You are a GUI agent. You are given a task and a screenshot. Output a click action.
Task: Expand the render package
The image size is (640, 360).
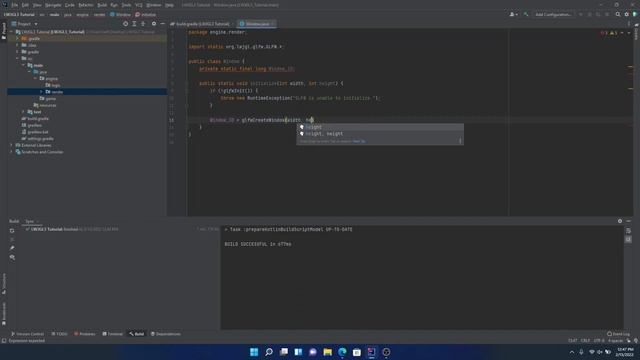coord(41,92)
